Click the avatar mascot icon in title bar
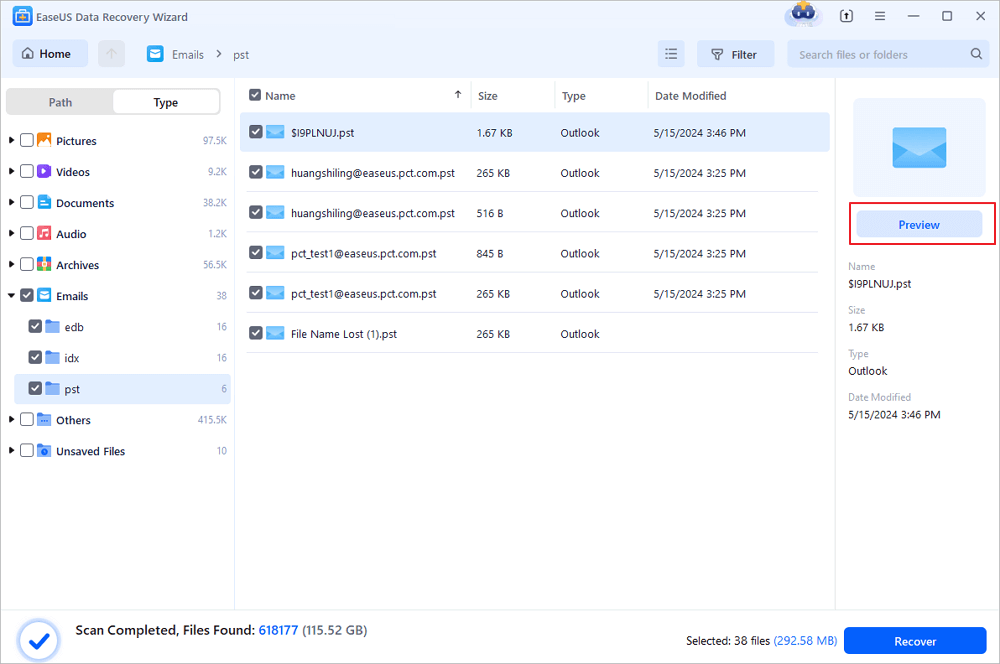The image size is (1000, 664). coord(803,15)
